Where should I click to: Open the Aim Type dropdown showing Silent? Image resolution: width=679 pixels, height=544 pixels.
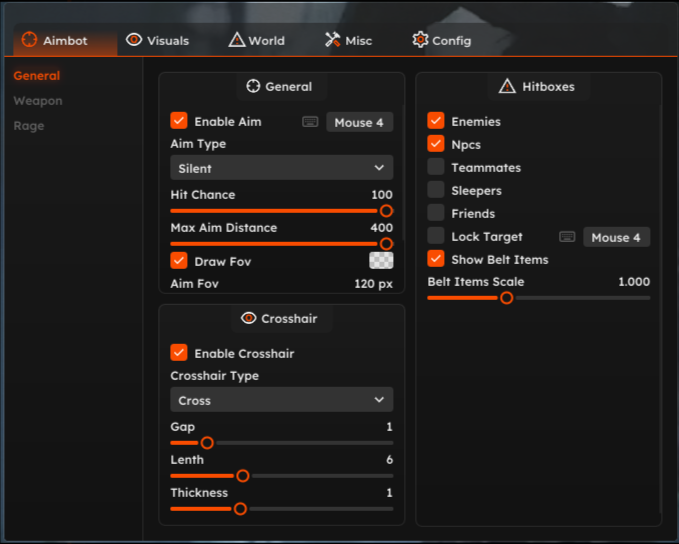(x=281, y=168)
